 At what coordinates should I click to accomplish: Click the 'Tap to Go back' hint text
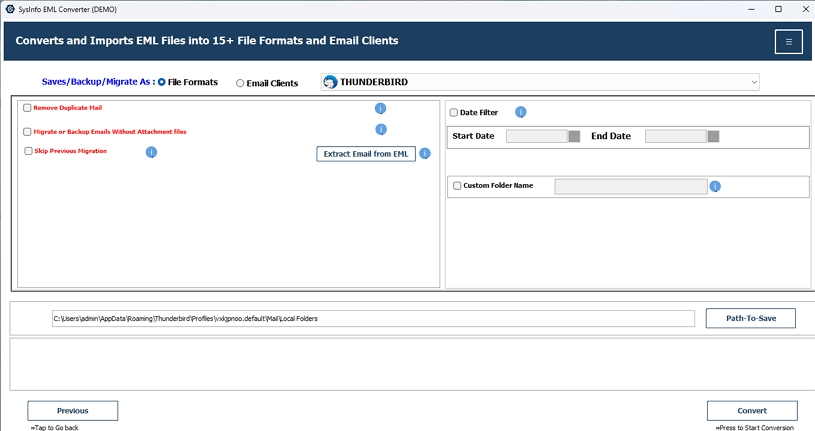click(x=55, y=427)
